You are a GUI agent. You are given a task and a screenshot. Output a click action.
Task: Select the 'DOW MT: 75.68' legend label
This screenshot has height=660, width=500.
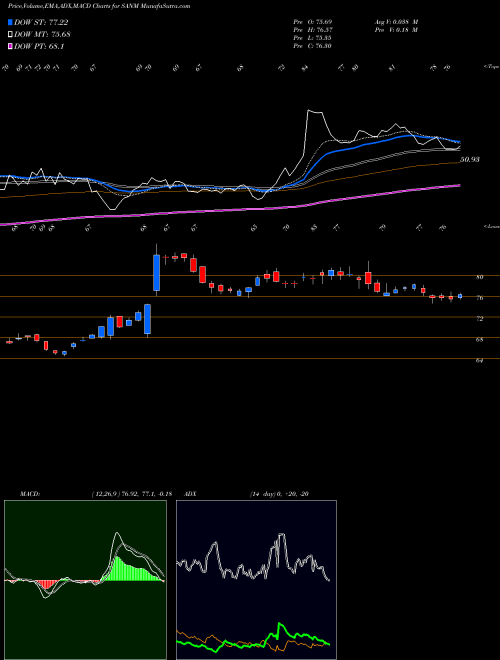(x=42, y=35)
